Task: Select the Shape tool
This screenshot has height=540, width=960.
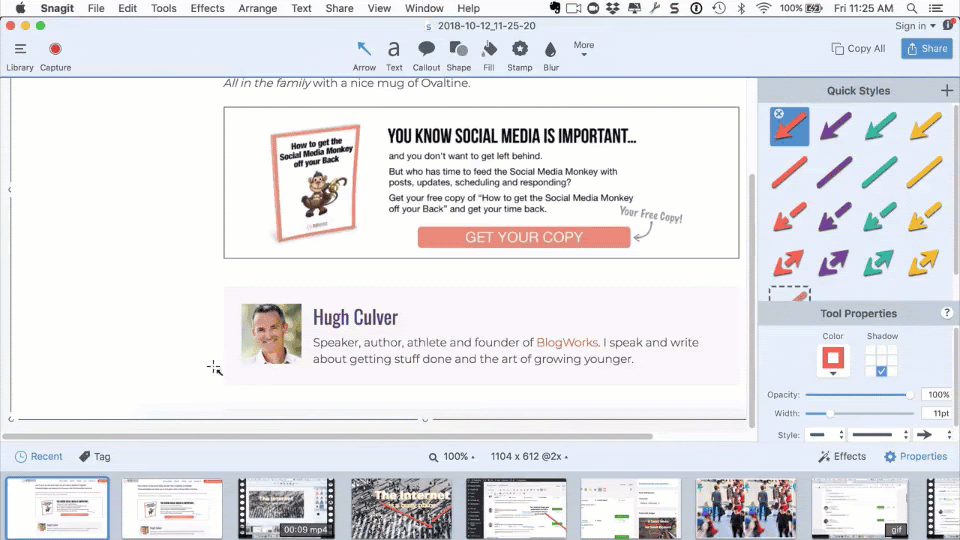Action: click(459, 56)
